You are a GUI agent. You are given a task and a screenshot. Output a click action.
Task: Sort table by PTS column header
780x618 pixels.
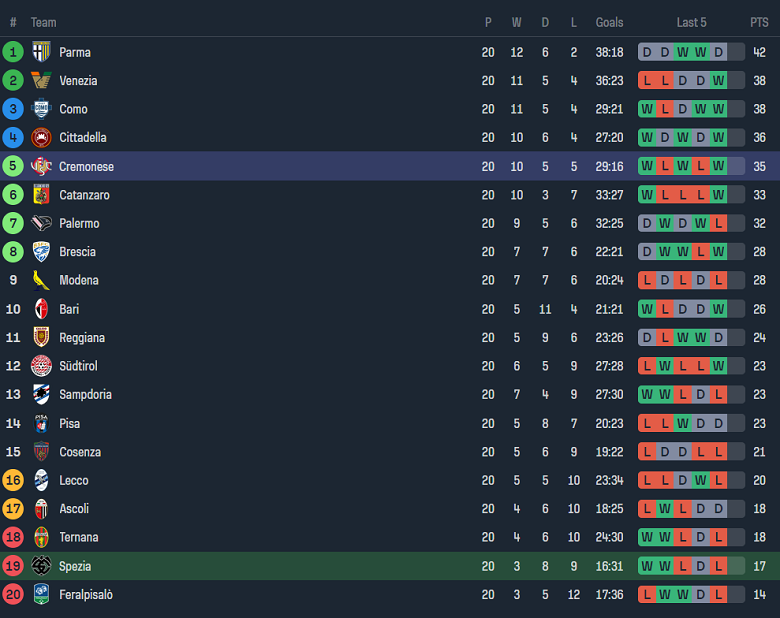pyautogui.click(x=759, y=22)
